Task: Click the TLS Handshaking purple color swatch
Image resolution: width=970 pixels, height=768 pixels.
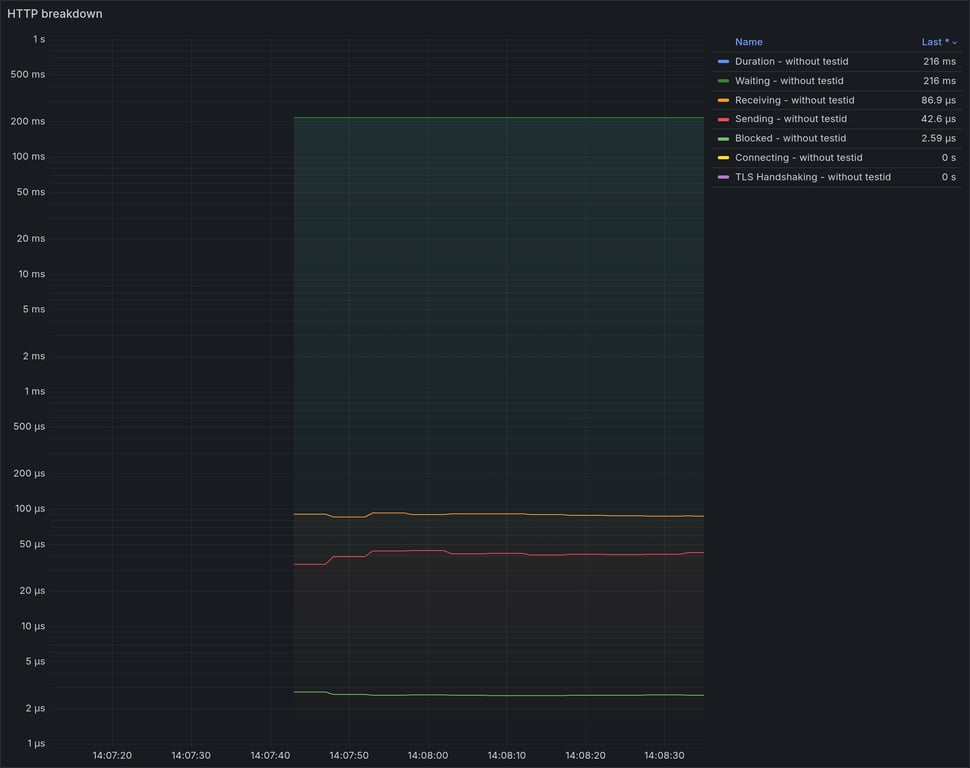Action: (723, 177)
